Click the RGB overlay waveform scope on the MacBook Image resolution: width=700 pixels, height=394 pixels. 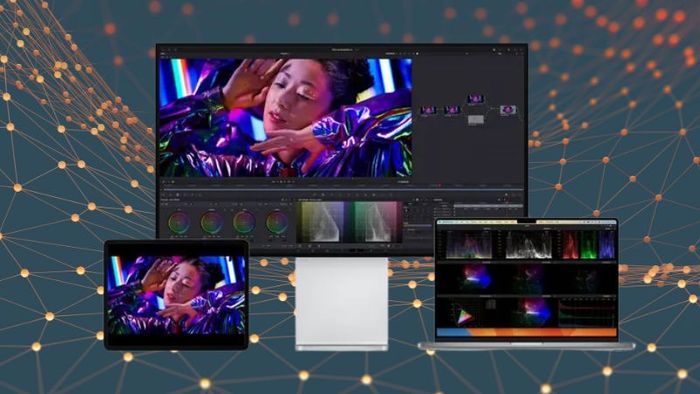point(469,245)
